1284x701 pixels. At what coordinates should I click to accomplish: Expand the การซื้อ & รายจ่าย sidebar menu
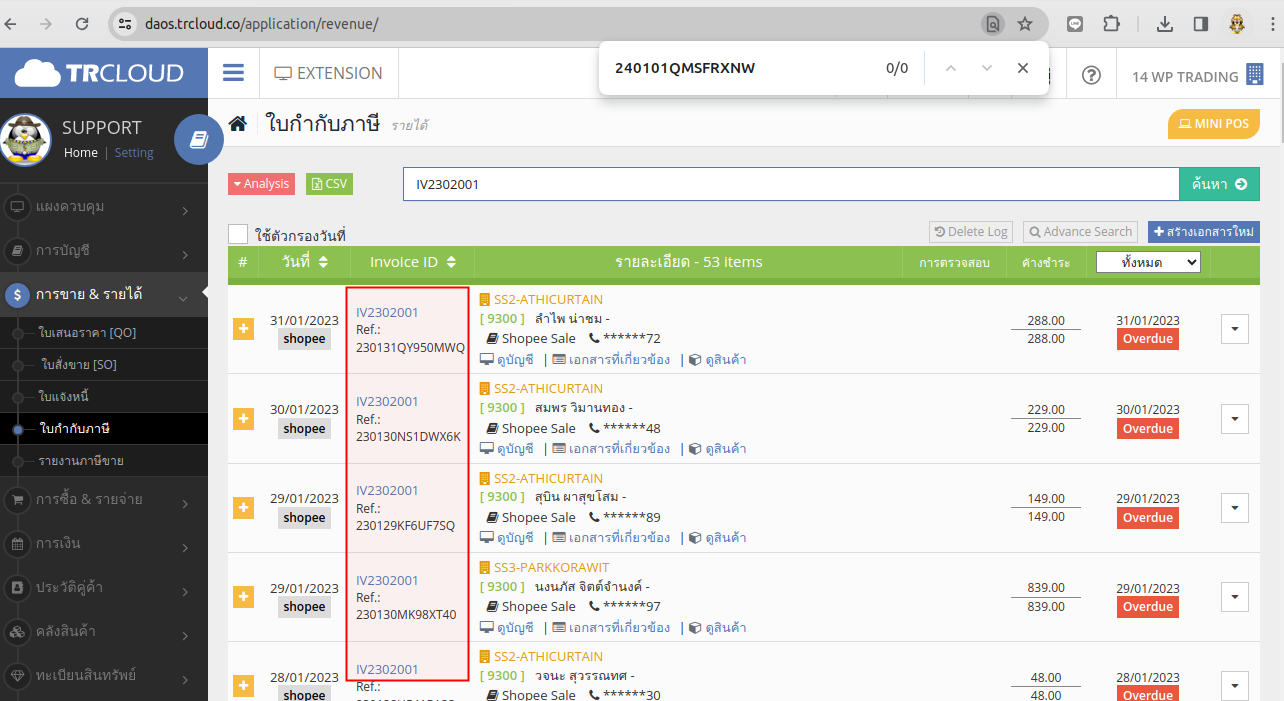click(x=104, y=499)
